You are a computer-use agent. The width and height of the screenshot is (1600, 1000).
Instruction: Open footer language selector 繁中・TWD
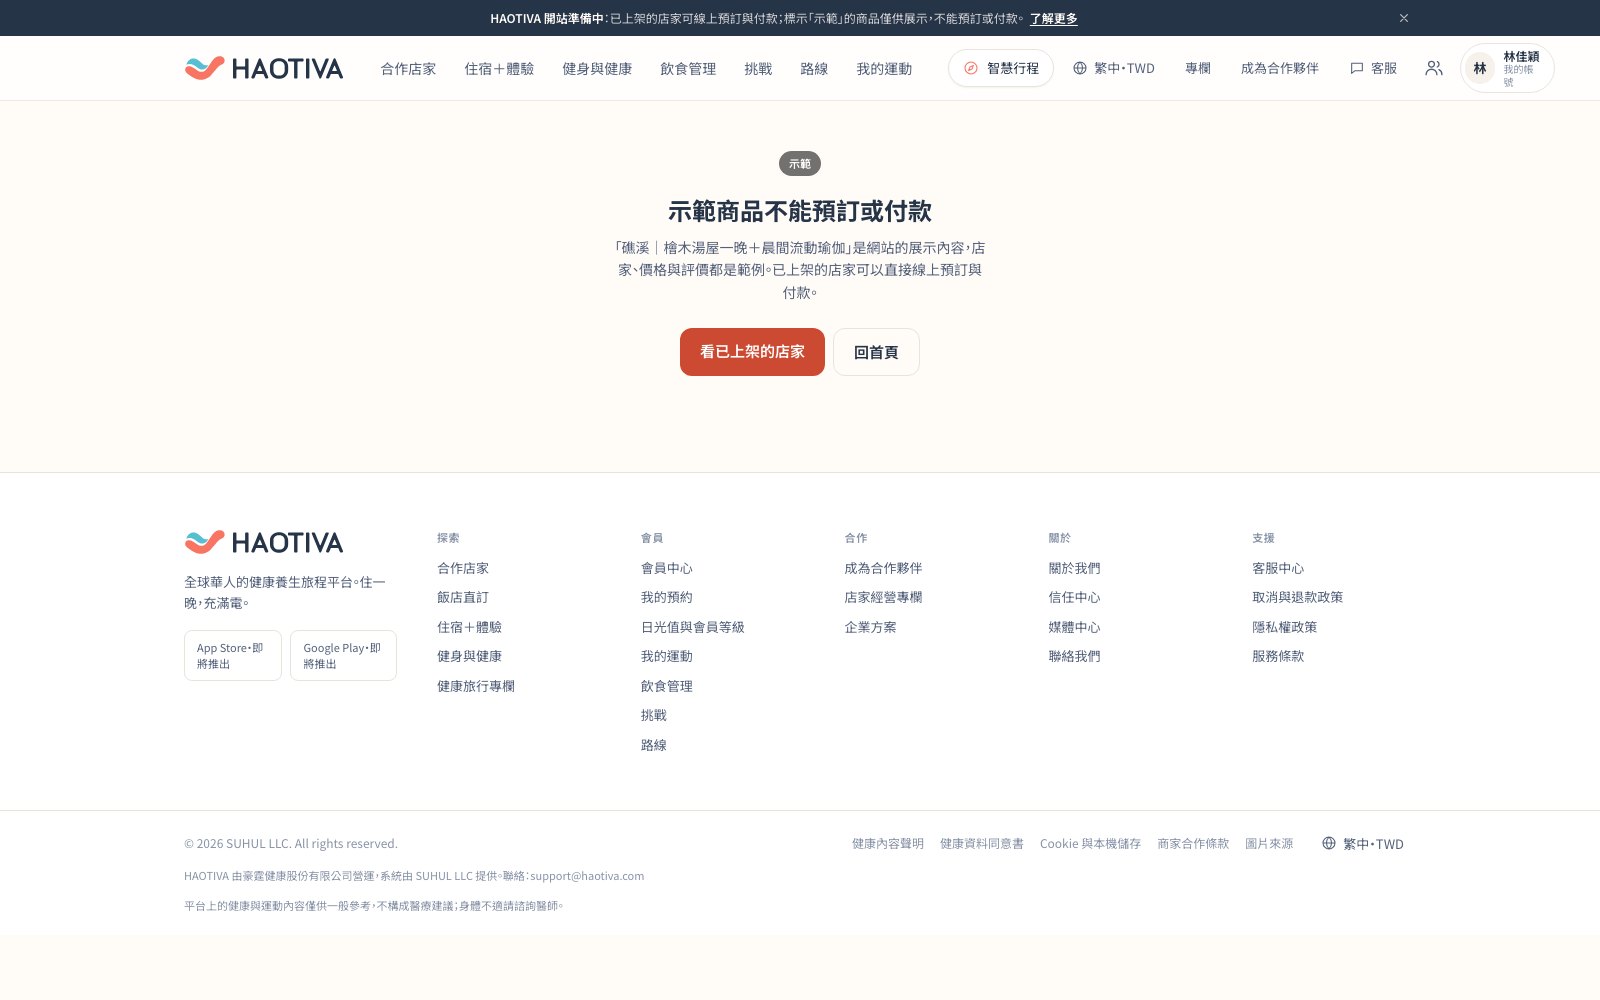click(1363, 844)
